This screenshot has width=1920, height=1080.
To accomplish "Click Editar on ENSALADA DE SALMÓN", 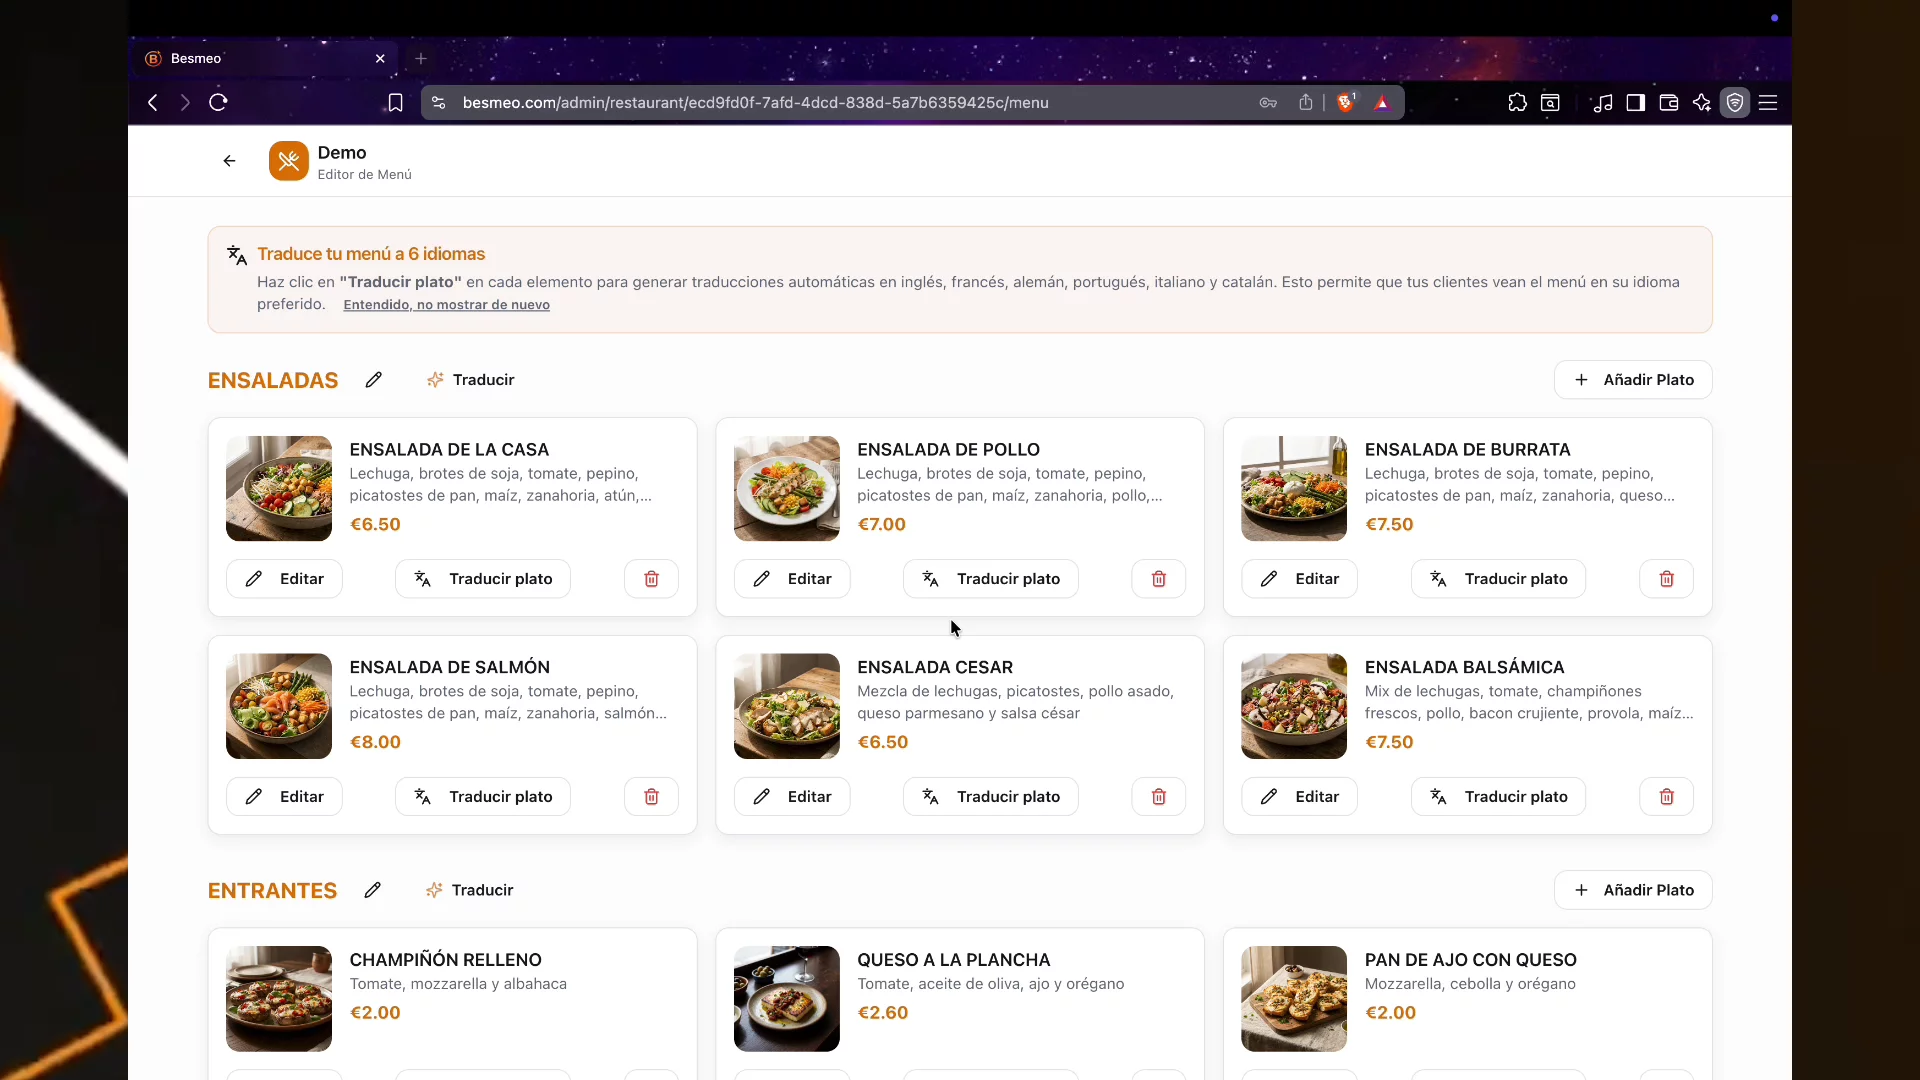I will [x=284, y=797].
